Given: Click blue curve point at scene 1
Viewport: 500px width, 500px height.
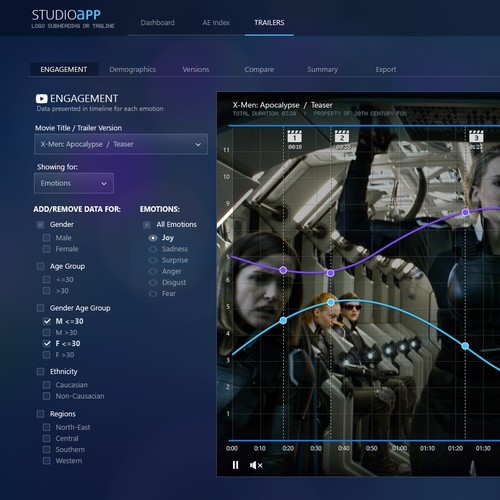Looking at the screenshot, I should pos(283,321).
